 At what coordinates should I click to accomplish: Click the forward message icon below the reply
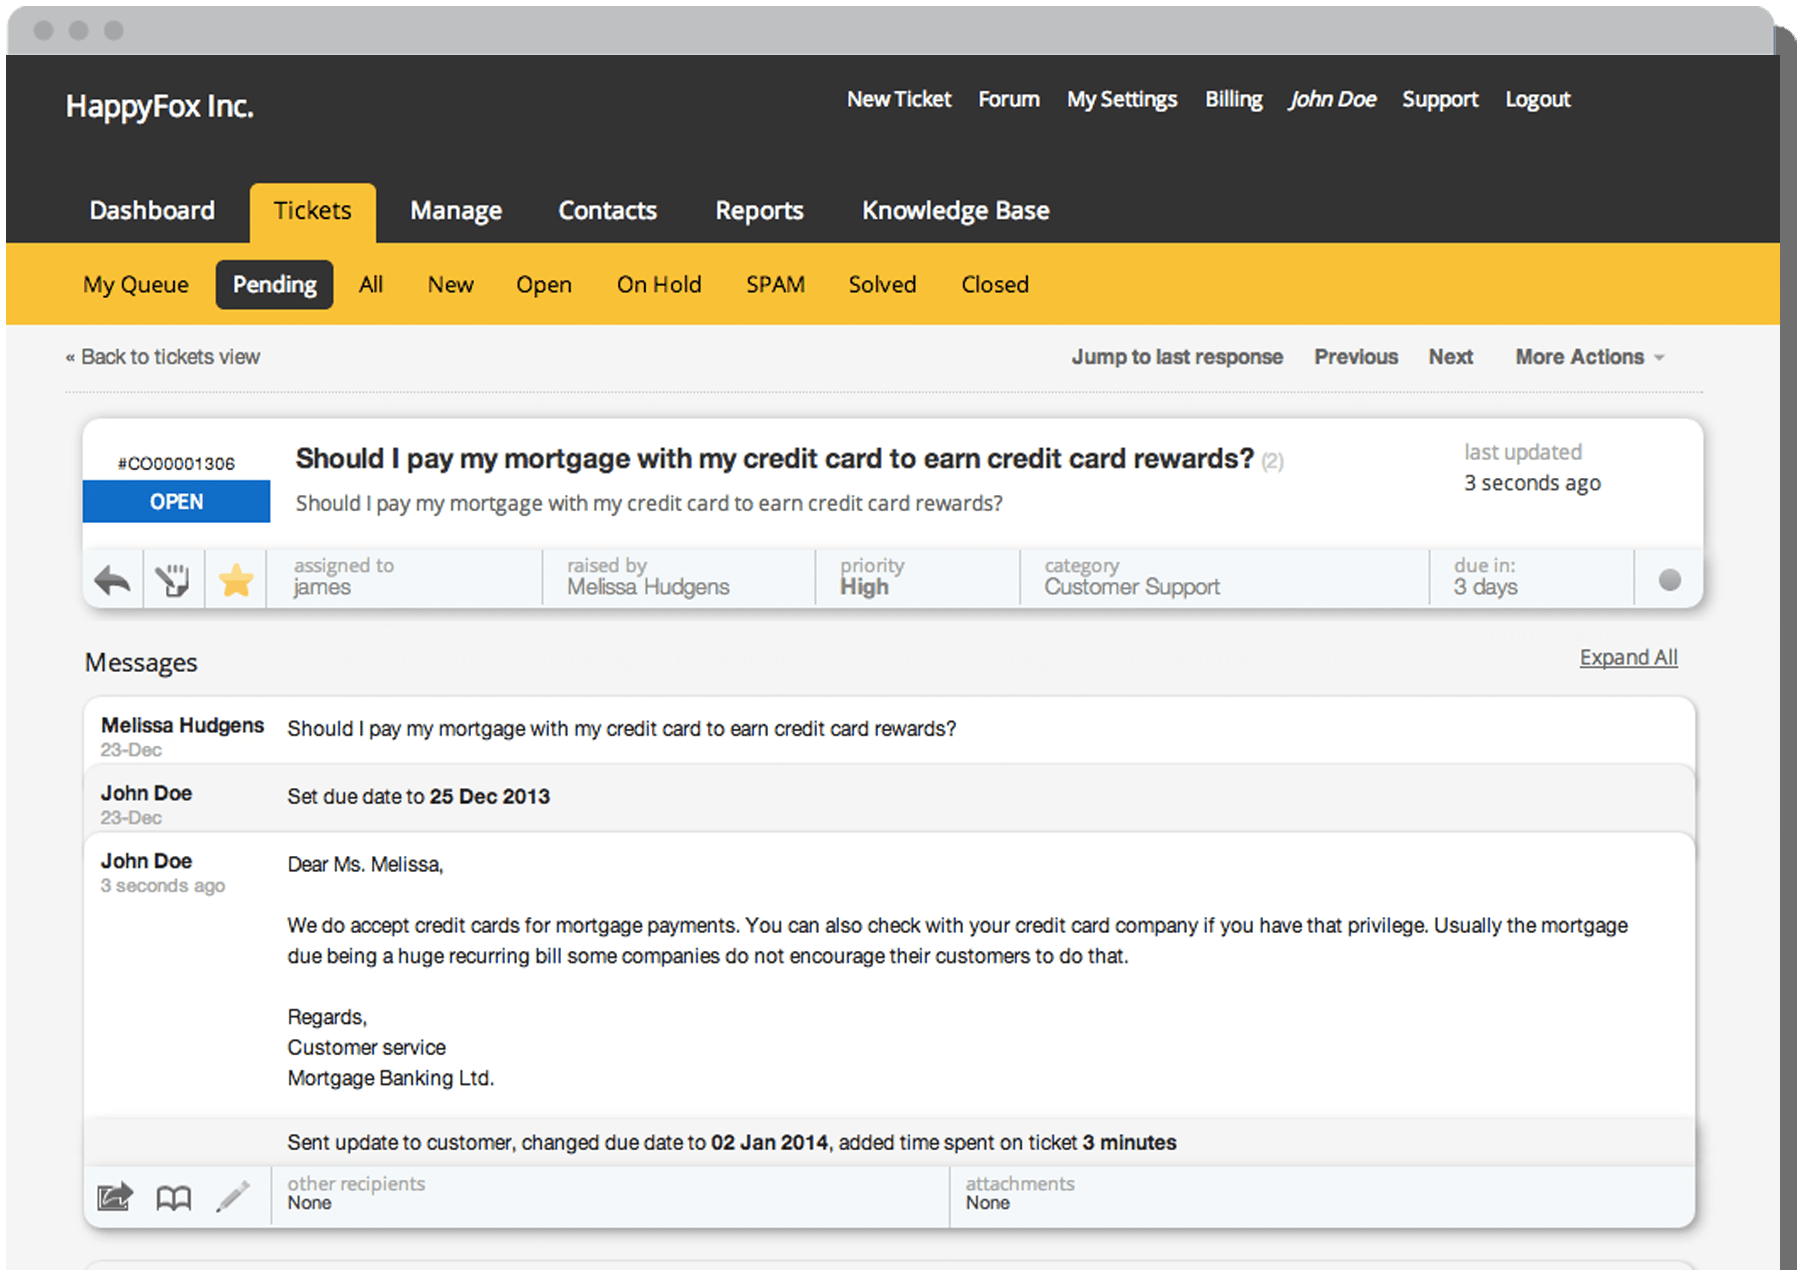point(113,1195)
